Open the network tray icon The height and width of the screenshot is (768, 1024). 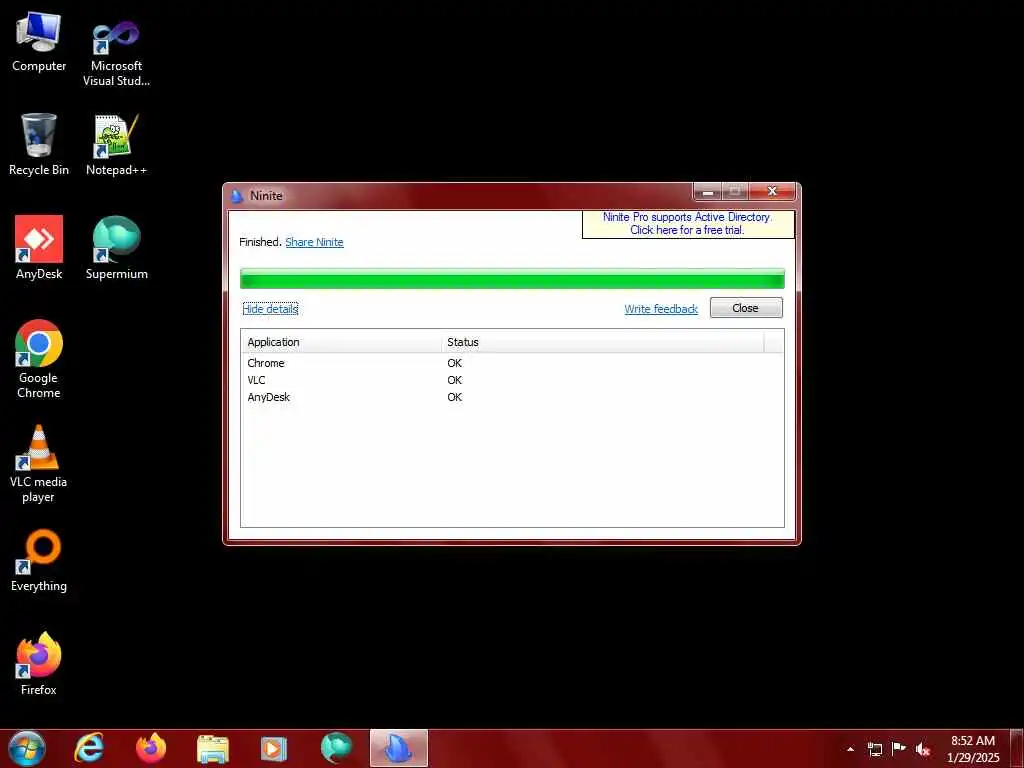click(x=874, y=749)
